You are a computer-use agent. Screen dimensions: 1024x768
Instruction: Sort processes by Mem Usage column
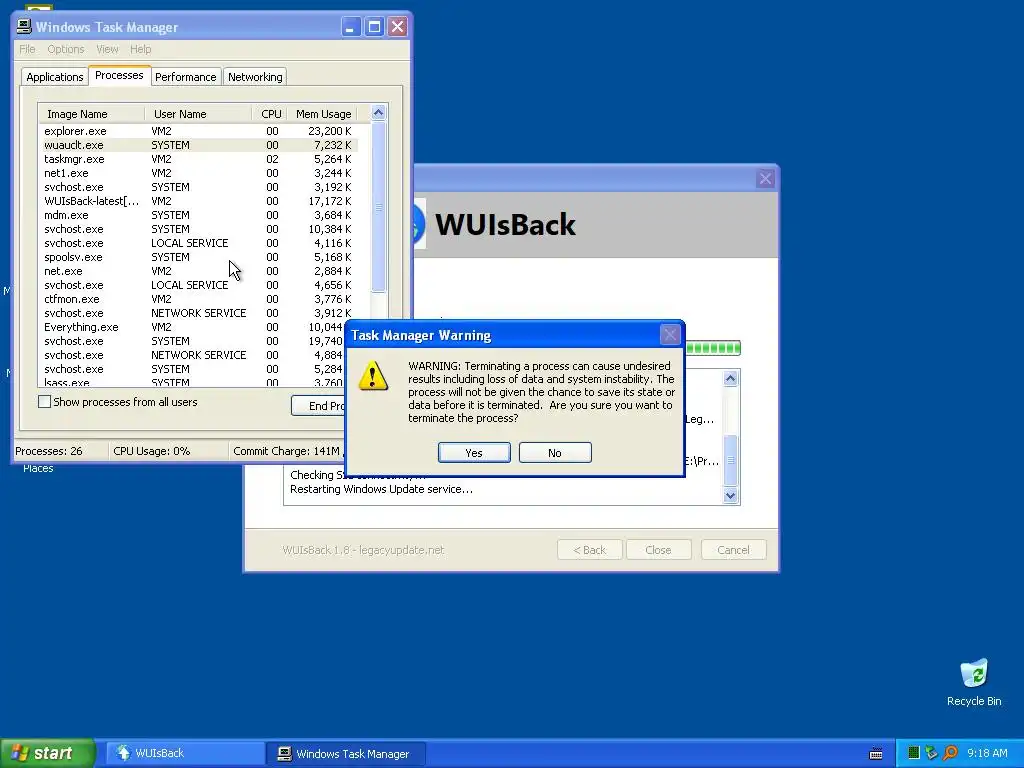pyautogui.click(x=323, y=114)
